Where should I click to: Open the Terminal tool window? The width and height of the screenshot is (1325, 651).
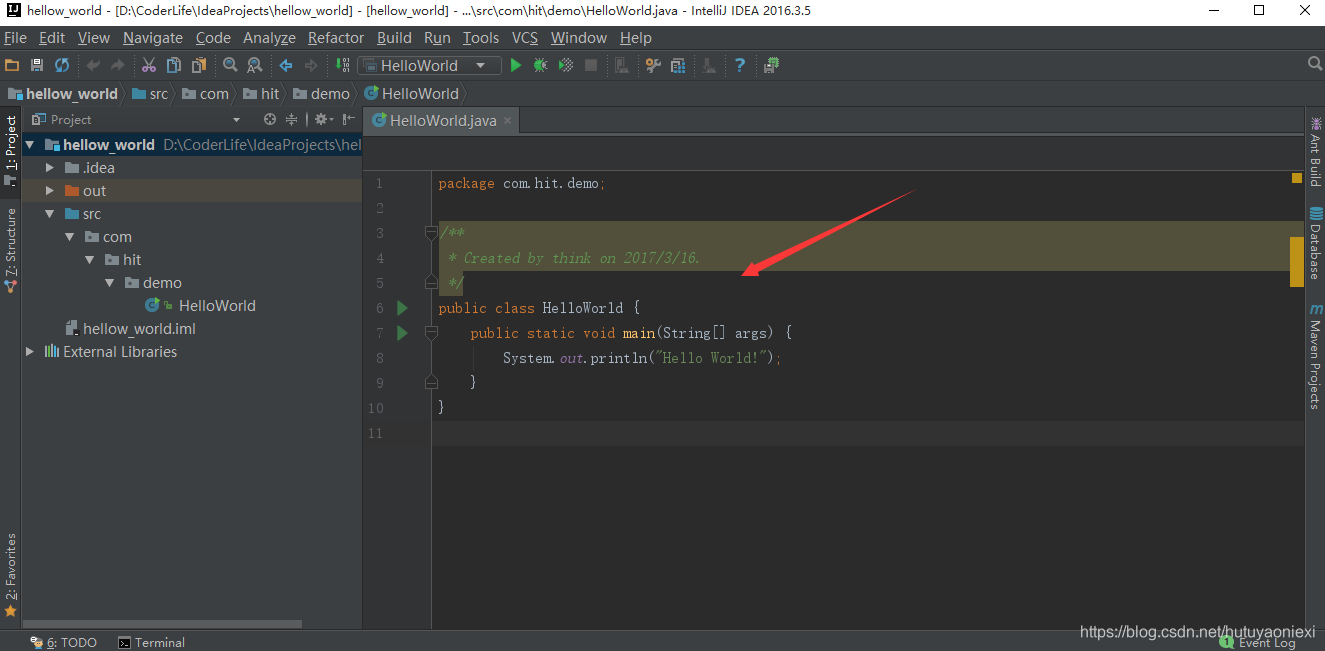[x=152, y=642]
